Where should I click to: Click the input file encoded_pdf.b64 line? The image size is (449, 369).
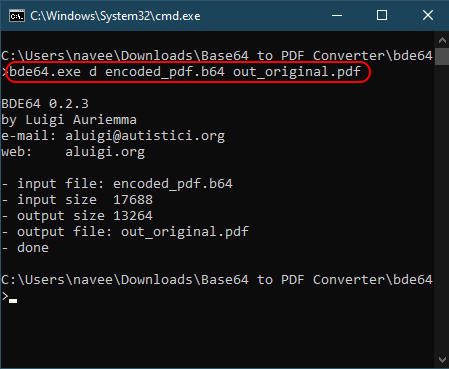pyautogui.click(x=117, y=184)
